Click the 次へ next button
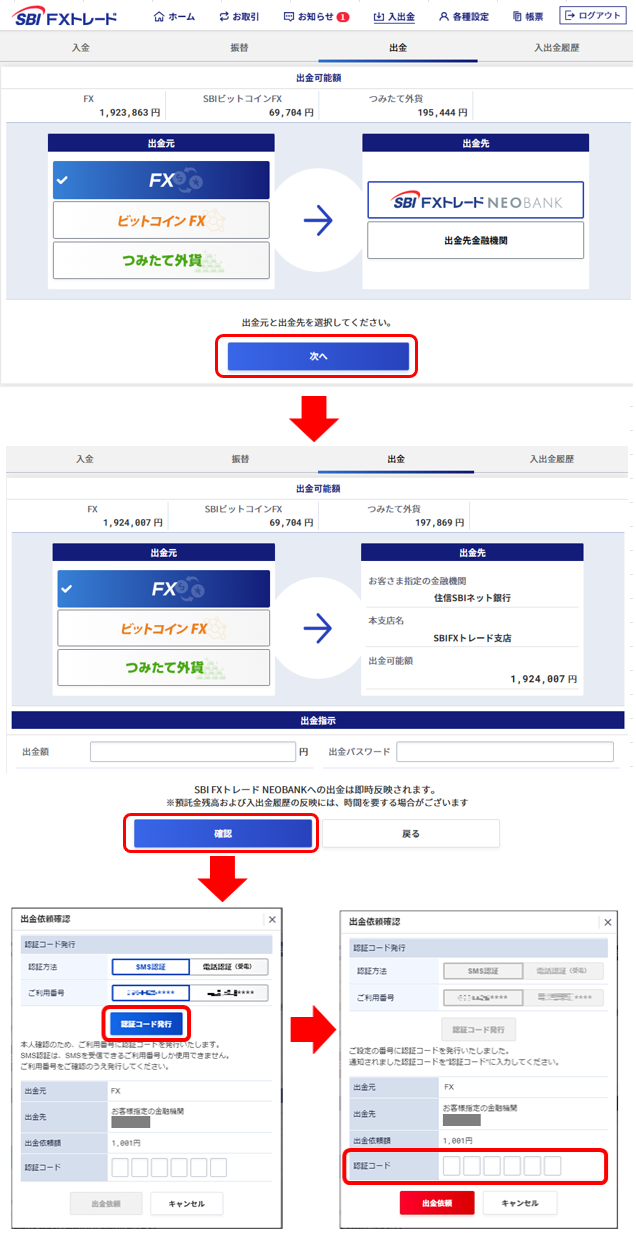This screenshot has height=1253, width=636. 318,357
